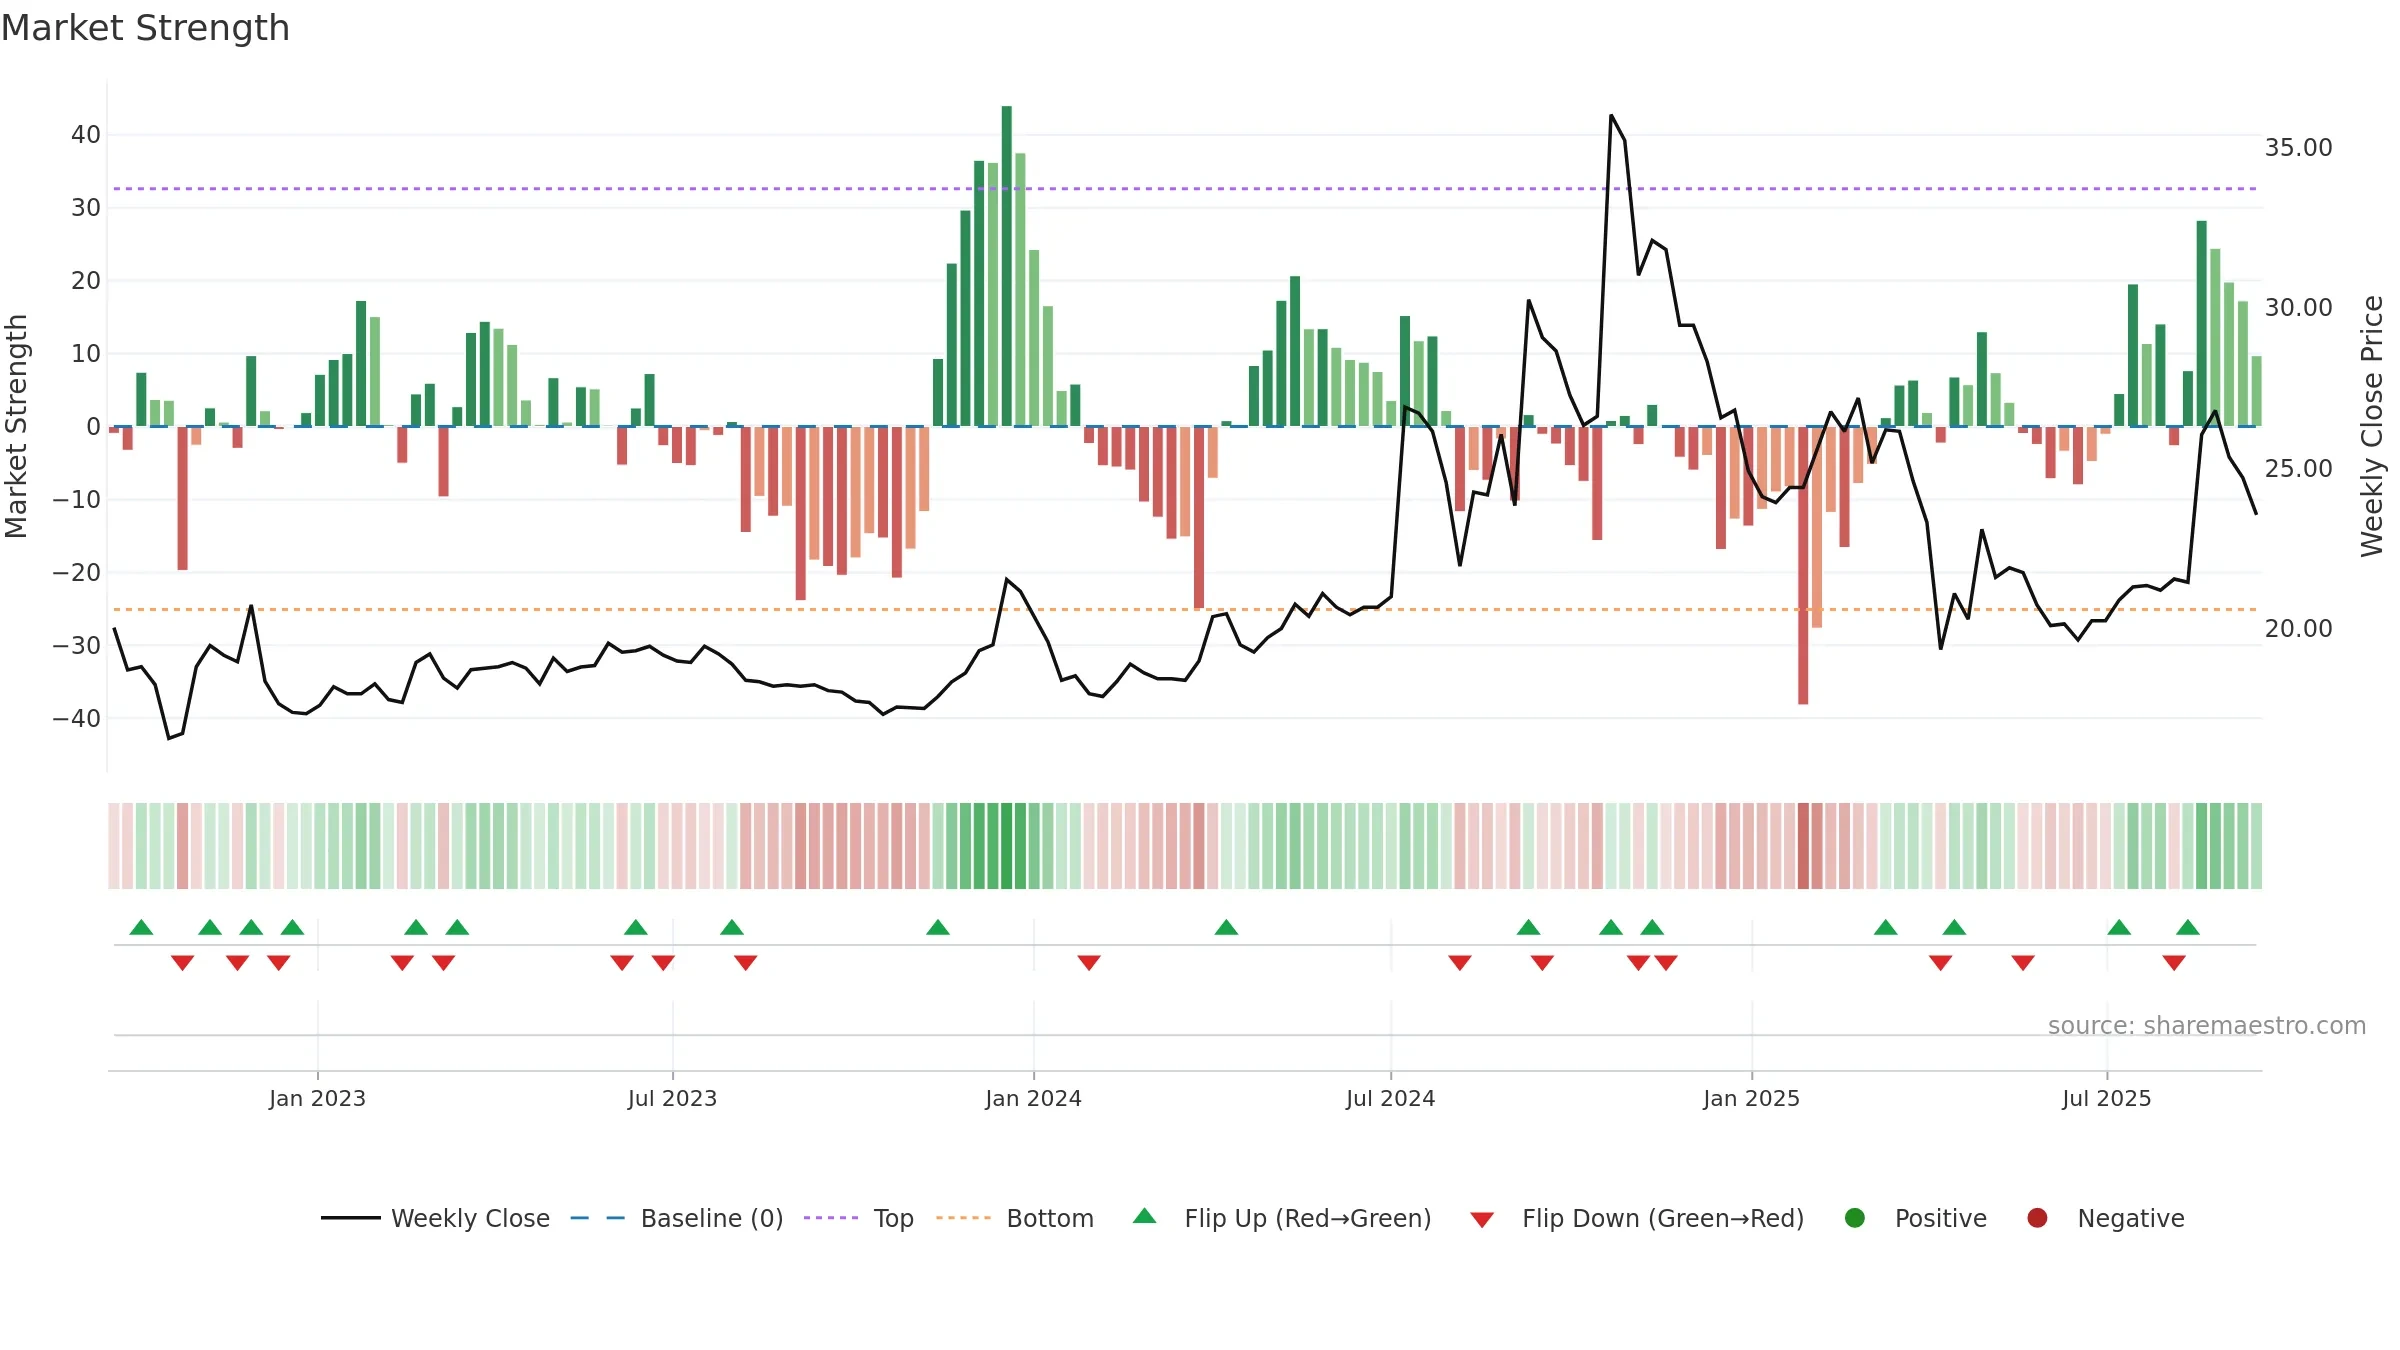Click the Market Strength chart title
This screenshot has height=1350, width=2400.
point(145,28)
